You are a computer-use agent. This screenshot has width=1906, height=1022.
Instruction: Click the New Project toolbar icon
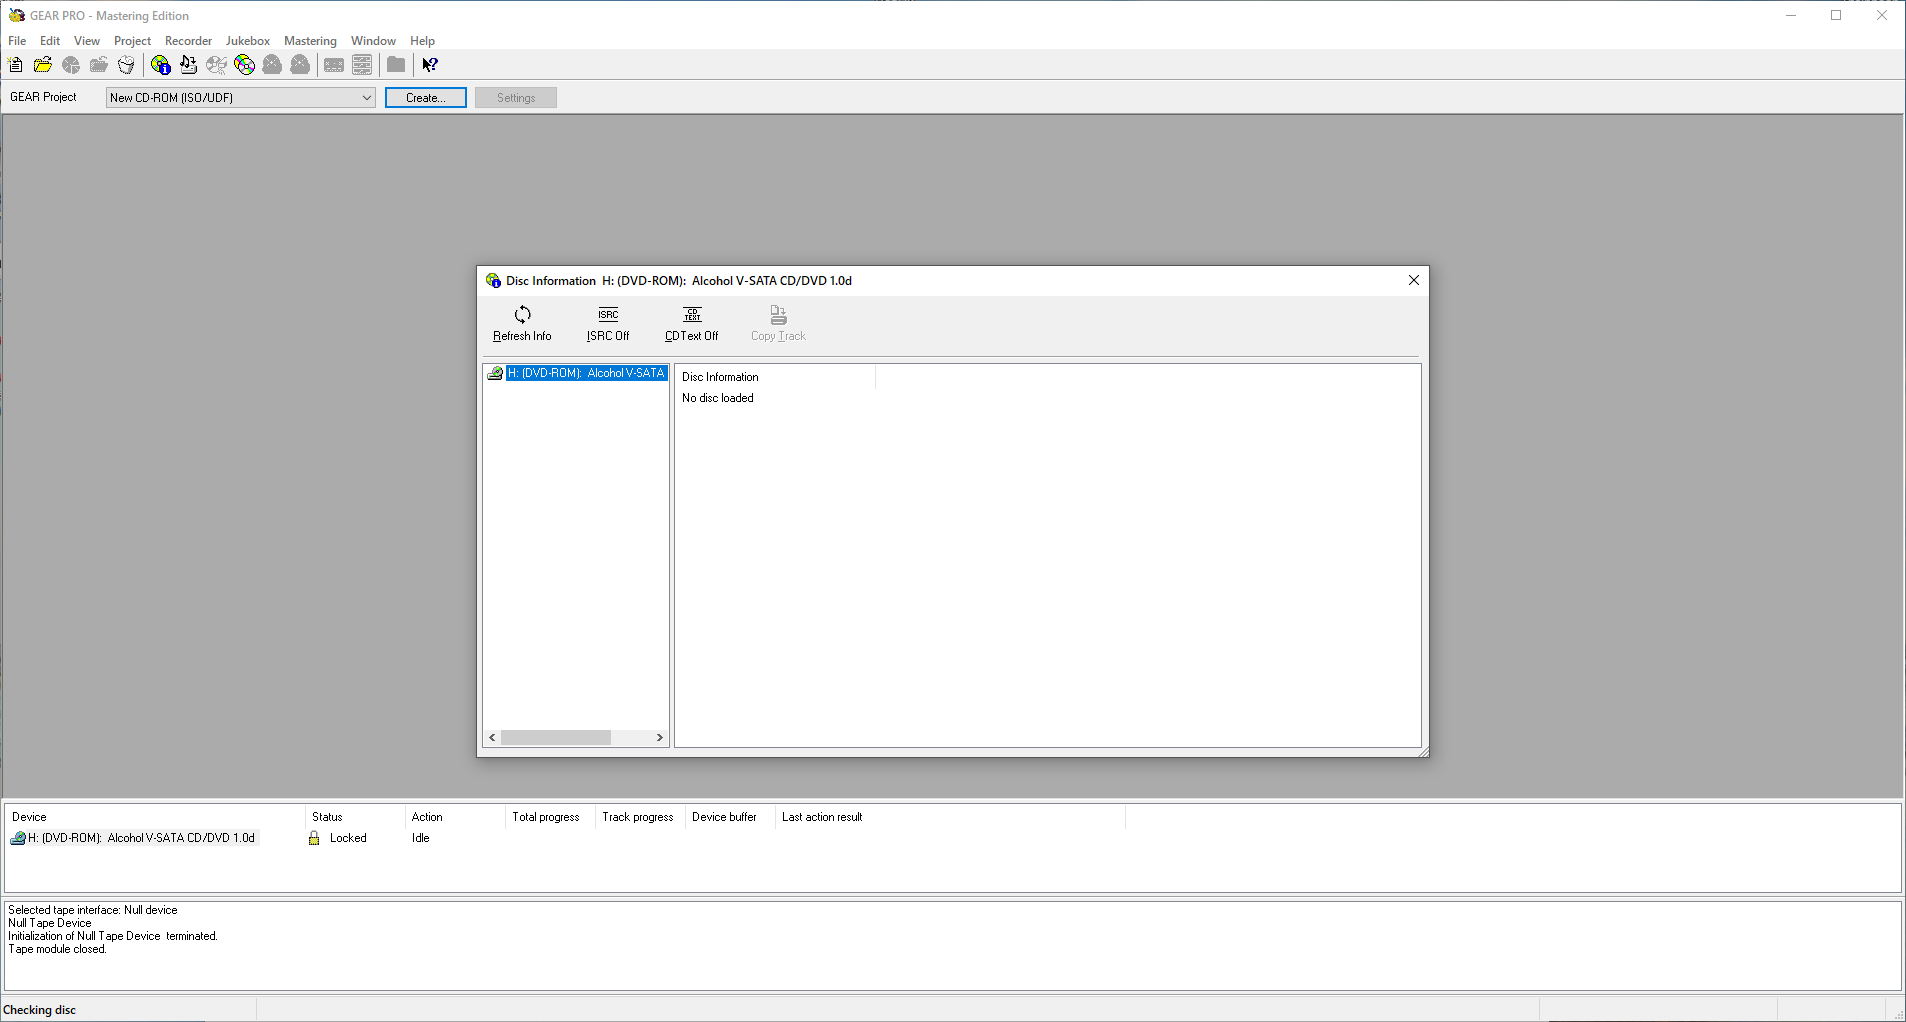coord(15,65)
